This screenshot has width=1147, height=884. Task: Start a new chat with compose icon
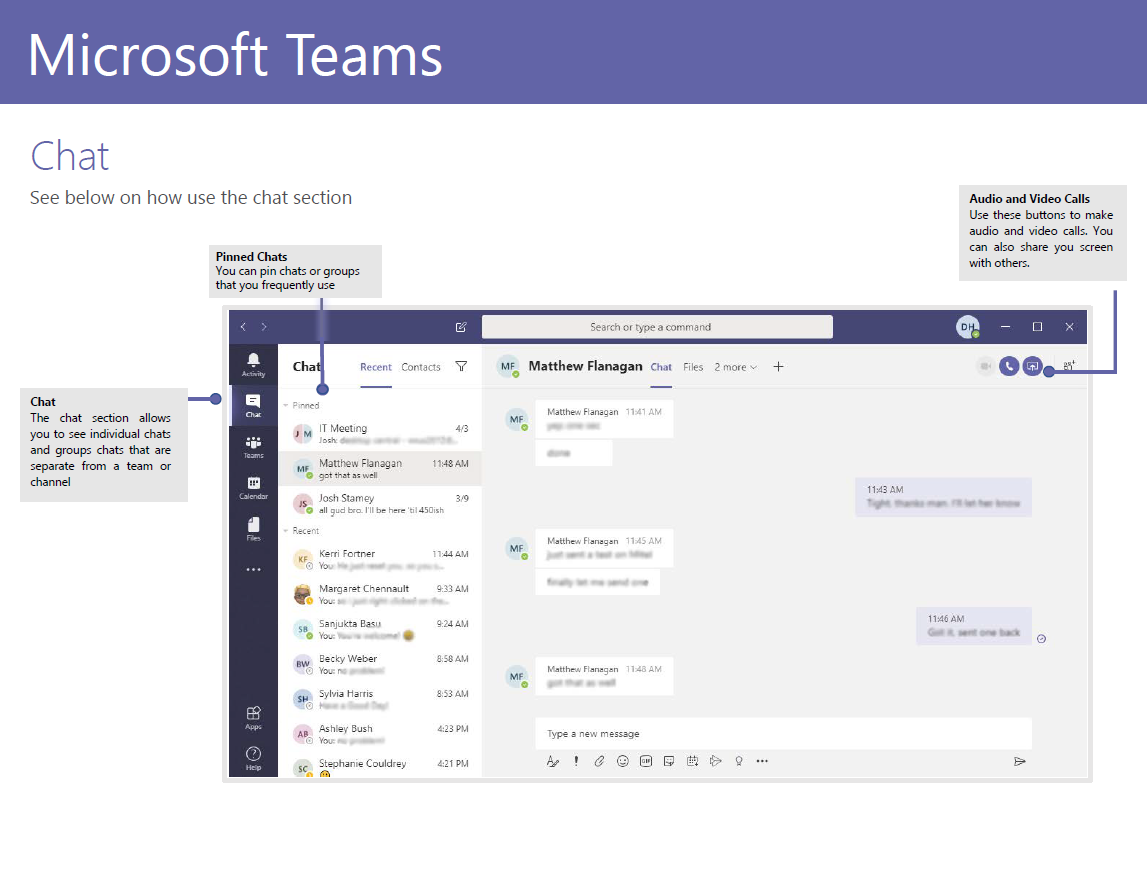coord(461,327)
